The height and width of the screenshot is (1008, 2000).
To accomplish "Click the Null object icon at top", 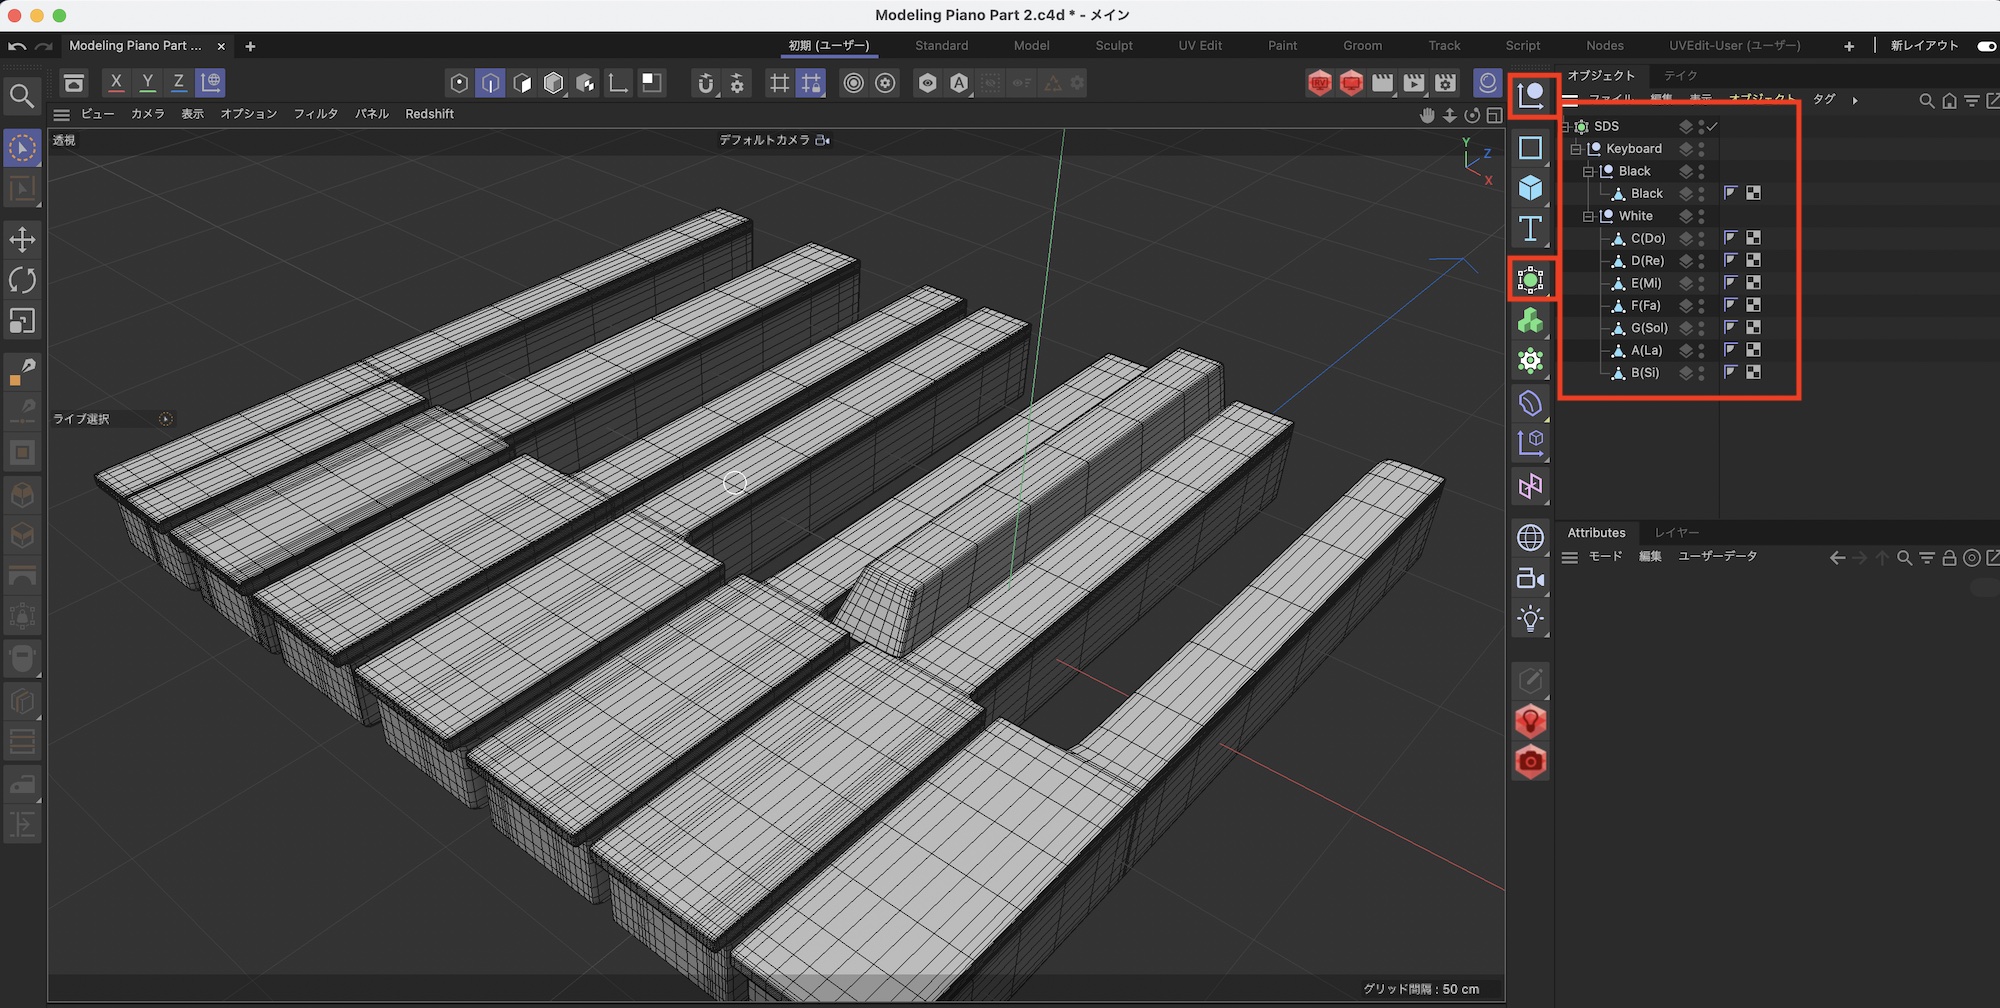I will tap(1530, 96).
